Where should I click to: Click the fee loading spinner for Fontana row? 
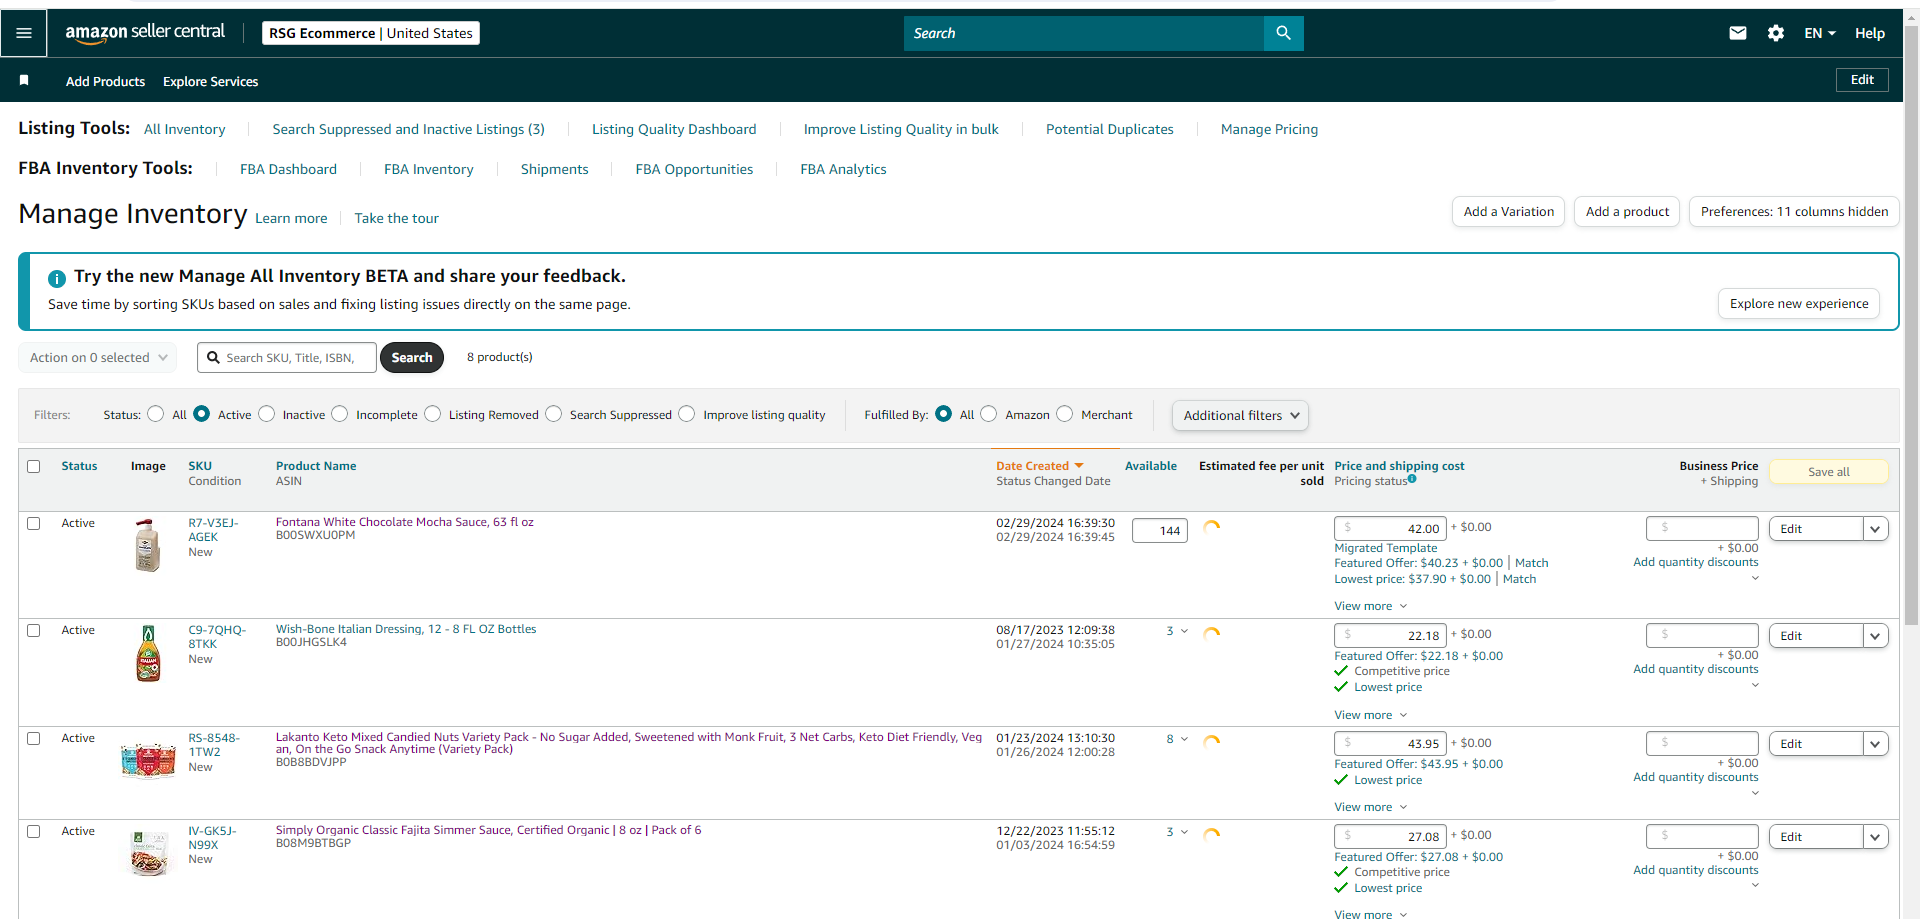[x=1212, y=526]
